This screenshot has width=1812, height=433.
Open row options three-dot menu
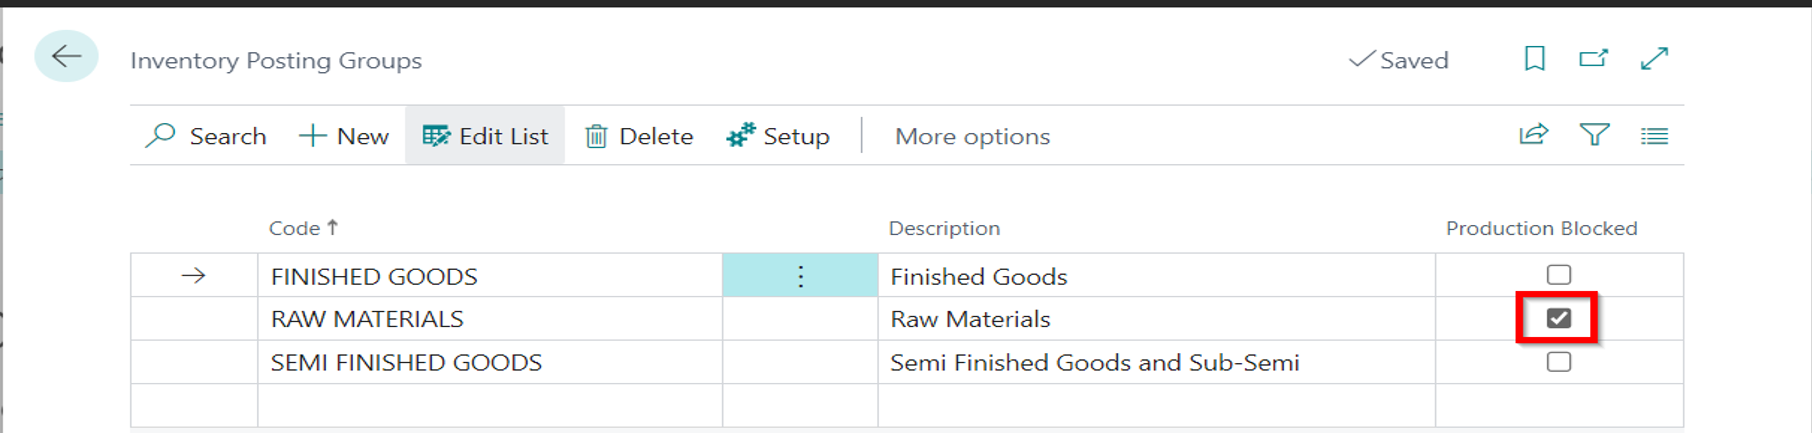[x=800, y=276]
